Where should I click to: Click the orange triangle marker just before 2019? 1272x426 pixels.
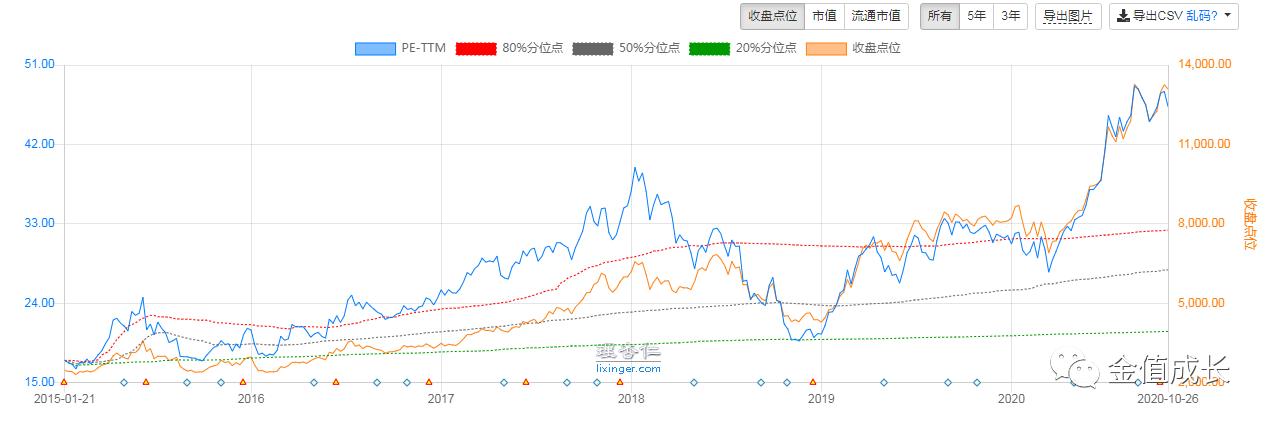(x=813, y=382)
